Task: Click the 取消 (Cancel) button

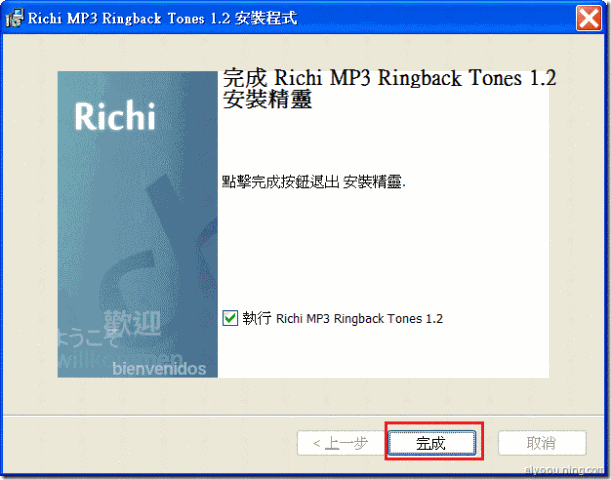Action: [542, 443]
